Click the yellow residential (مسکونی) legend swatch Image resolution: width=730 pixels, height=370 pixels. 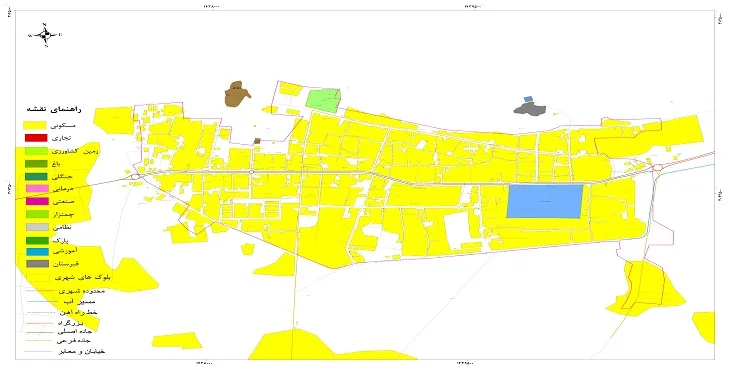pos(35,126)
